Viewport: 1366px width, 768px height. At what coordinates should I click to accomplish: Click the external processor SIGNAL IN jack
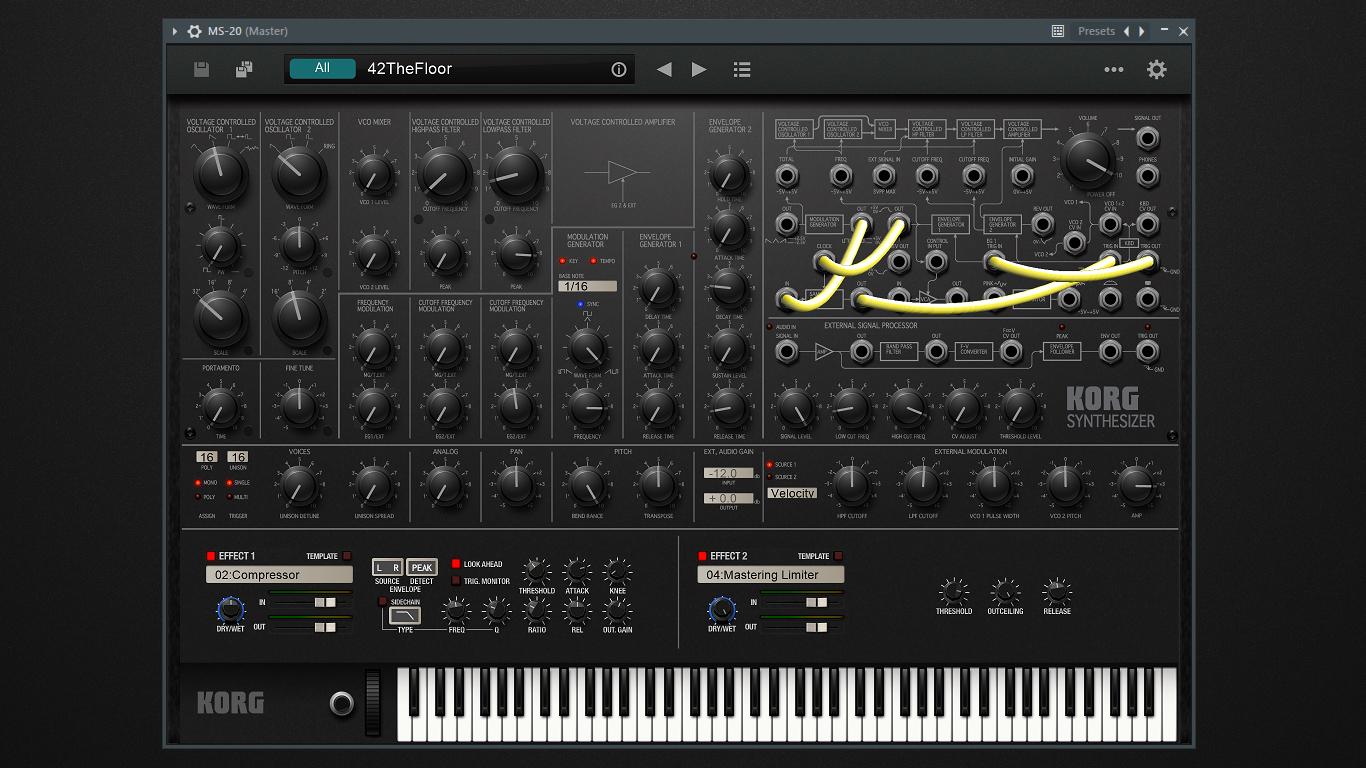[787, 351]
